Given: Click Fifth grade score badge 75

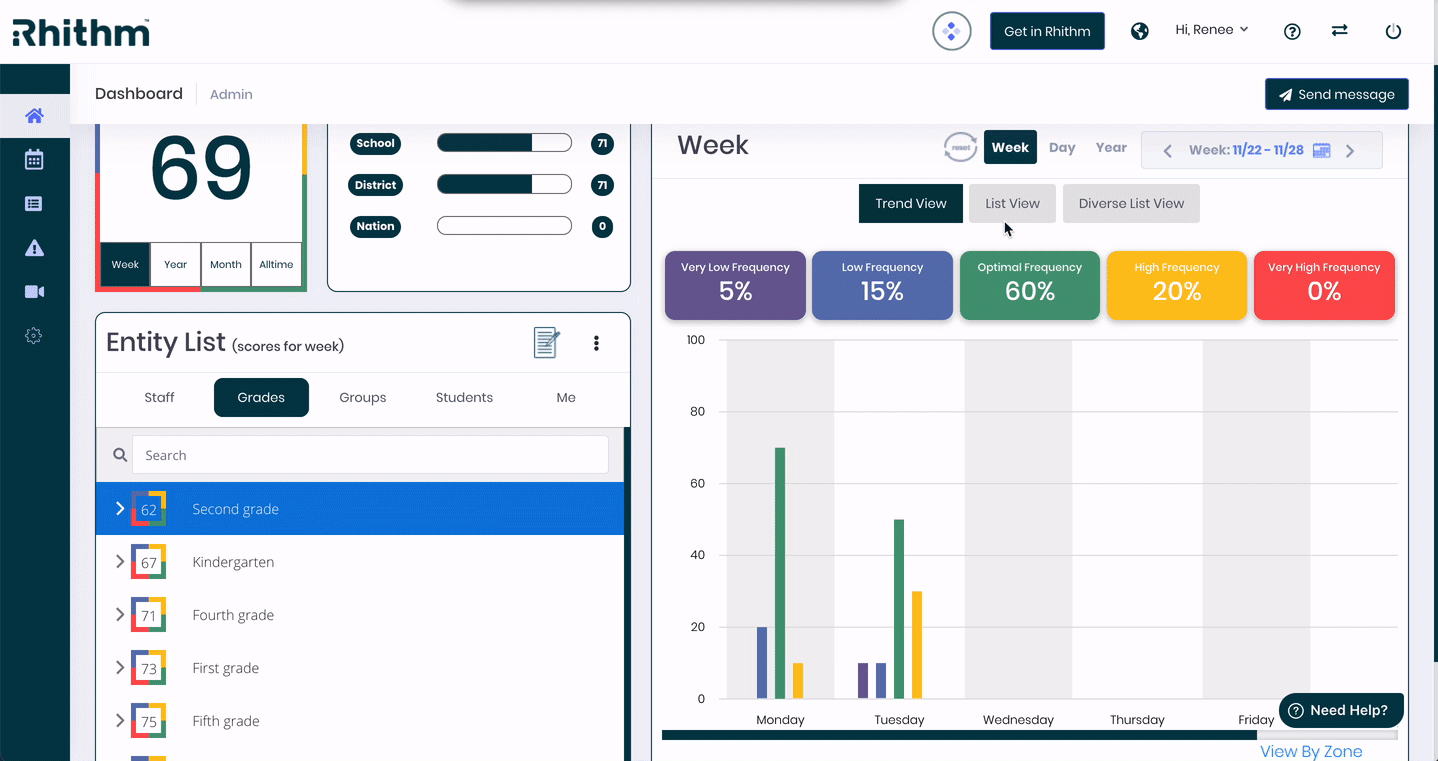Looking at the screenshot, I should point(148,721).
